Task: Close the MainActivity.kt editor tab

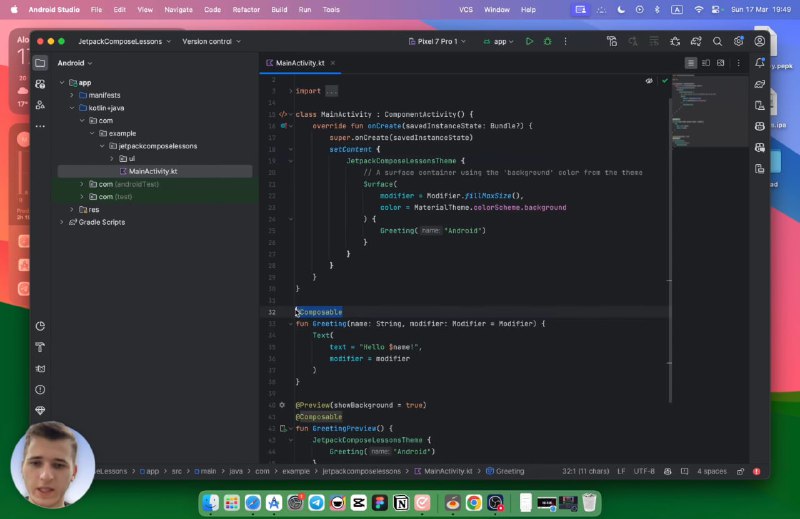Action: click(x=333, y=63)
